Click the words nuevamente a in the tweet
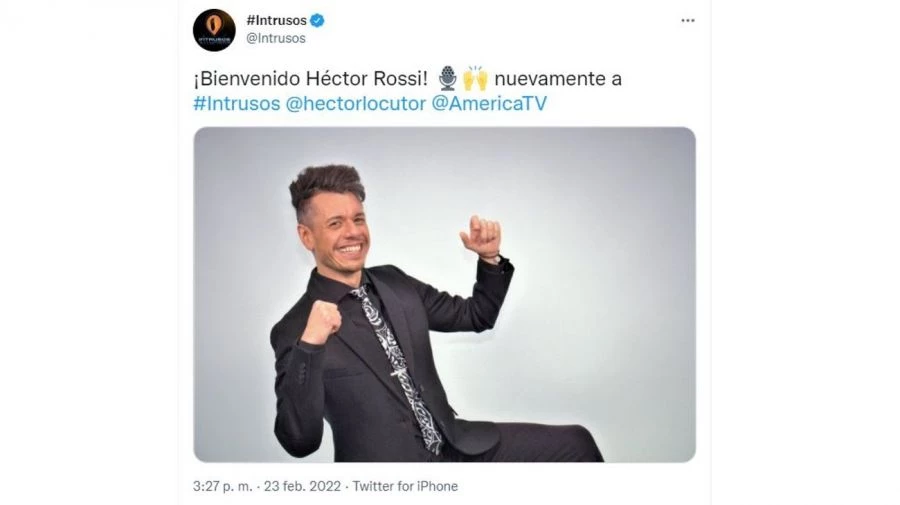The image size is (900, 505). (x=558, y=79)
